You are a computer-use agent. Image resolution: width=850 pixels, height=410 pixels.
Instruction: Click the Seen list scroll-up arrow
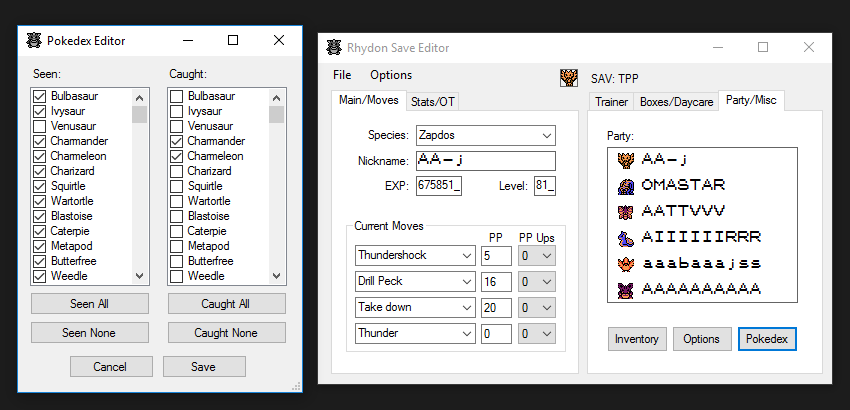pos(140,98)
